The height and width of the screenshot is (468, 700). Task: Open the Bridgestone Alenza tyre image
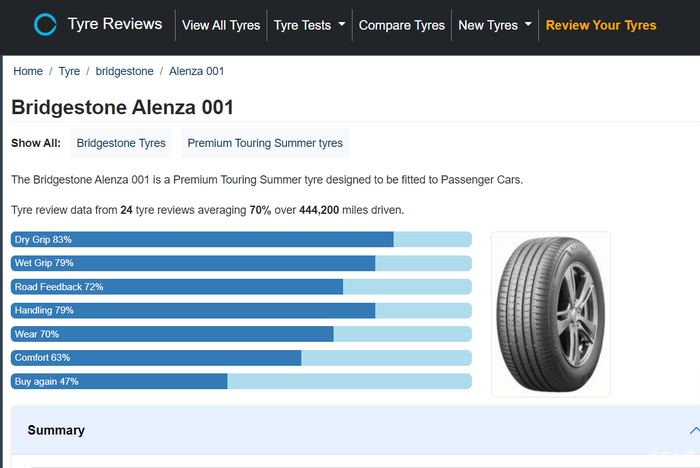coord(550,314)
